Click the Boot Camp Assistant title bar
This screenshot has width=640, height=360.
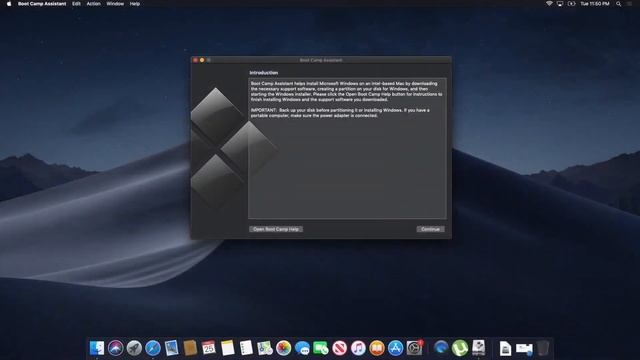point(321,60)
